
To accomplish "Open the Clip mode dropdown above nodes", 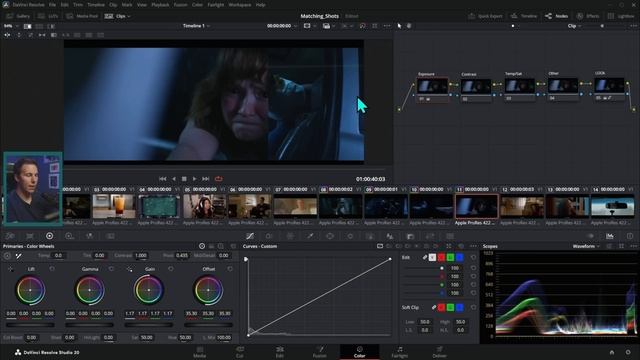I will [x=574, y=26].
